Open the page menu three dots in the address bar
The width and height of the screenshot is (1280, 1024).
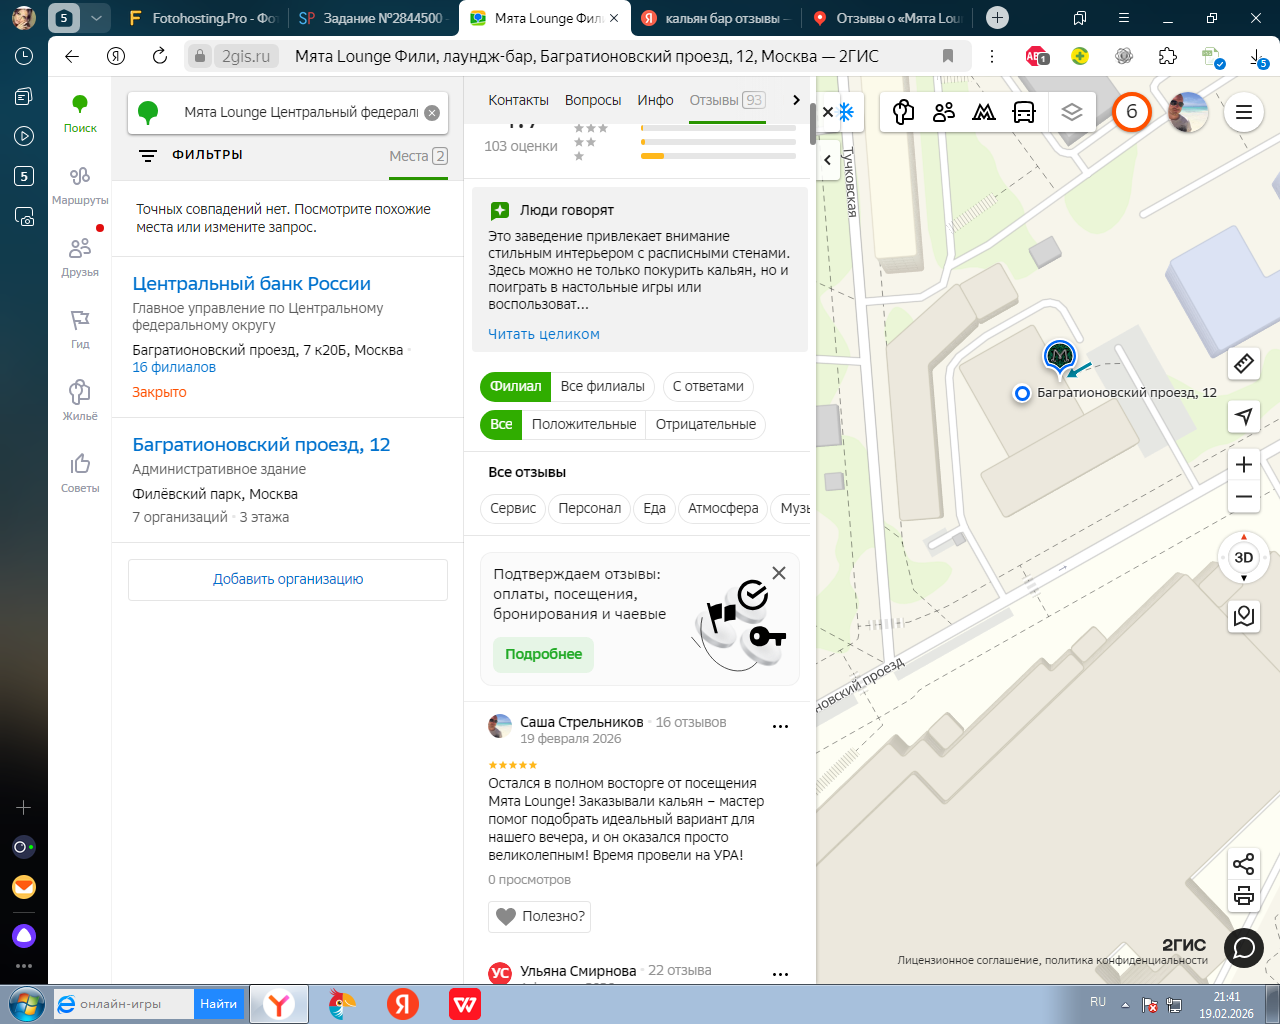(x=992, y=56)
